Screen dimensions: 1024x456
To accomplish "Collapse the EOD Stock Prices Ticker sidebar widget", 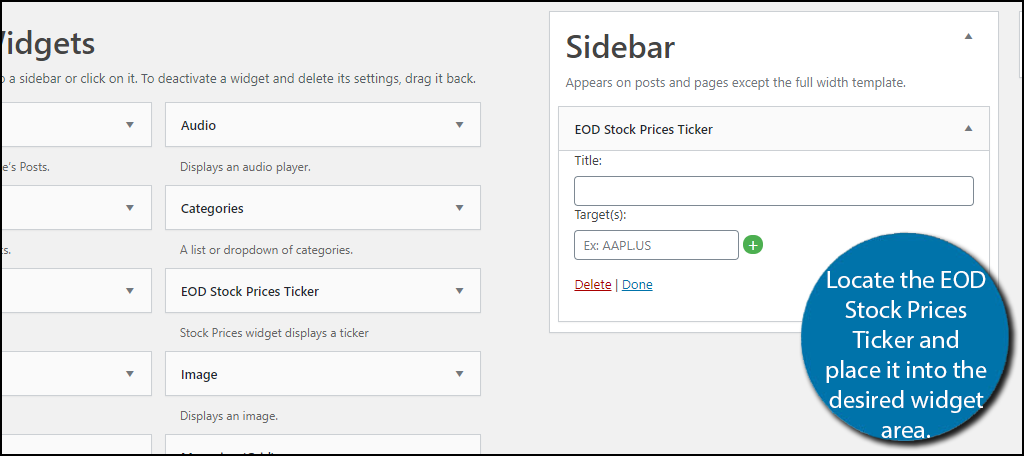I will click(968, 129).
